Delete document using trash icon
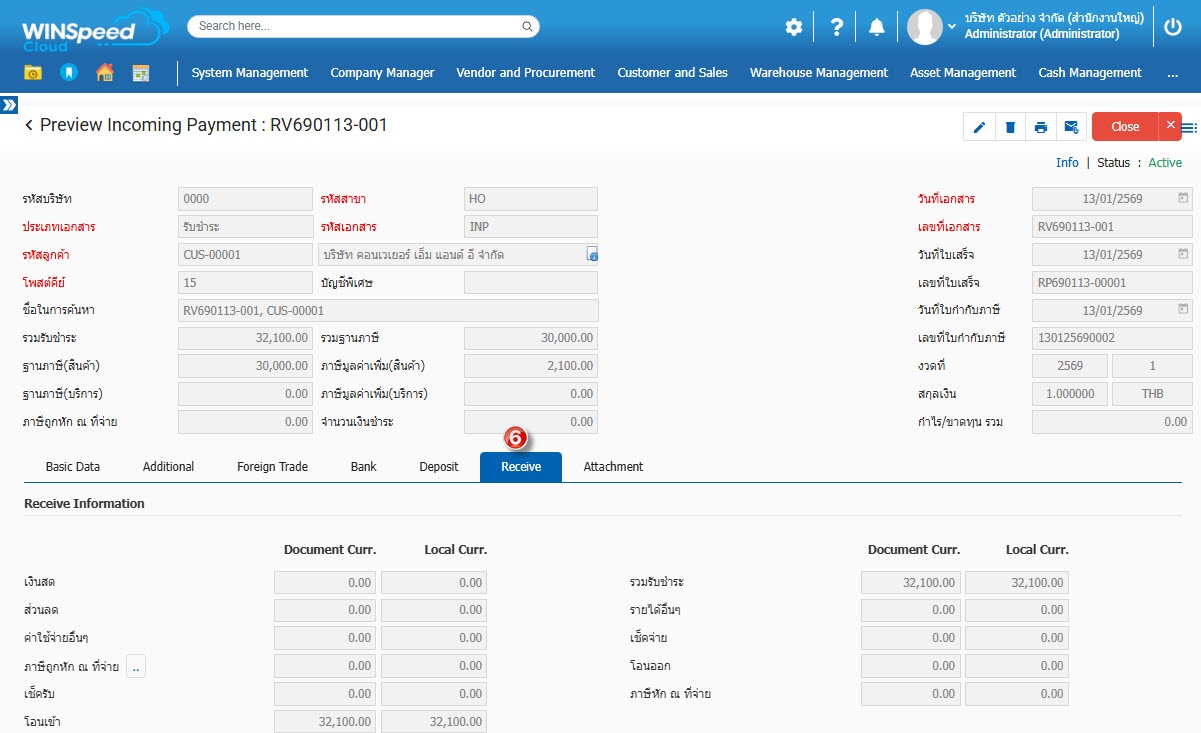Image resolution: width=1201 pixels, height=733 pixels. click(1010, 127)
